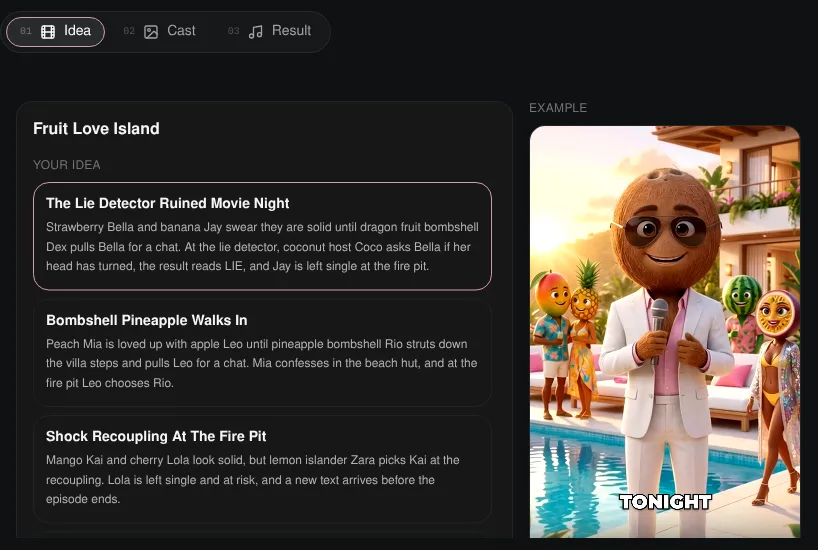Click the music note icon beside Result
This screenshot has width=818, height=550.
(256, 32)
